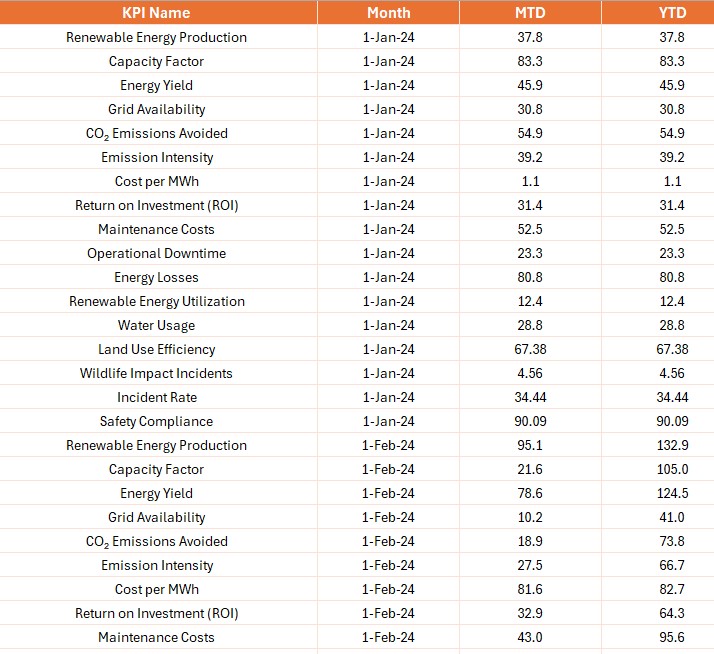Click Emission Intensity in the 1-Jan-24 row
Viewport: 714px width, 654px height.
click(x=156, y=157)
